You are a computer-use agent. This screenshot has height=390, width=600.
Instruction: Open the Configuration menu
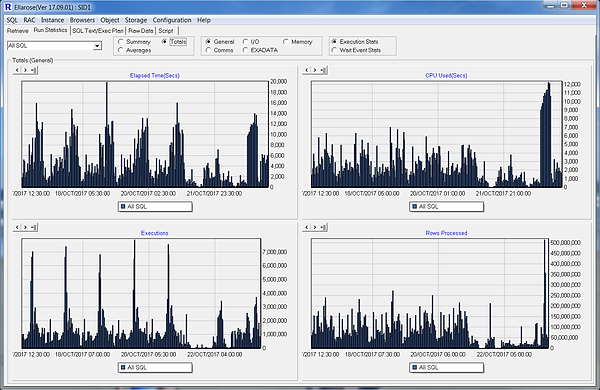tap(172, 20)
